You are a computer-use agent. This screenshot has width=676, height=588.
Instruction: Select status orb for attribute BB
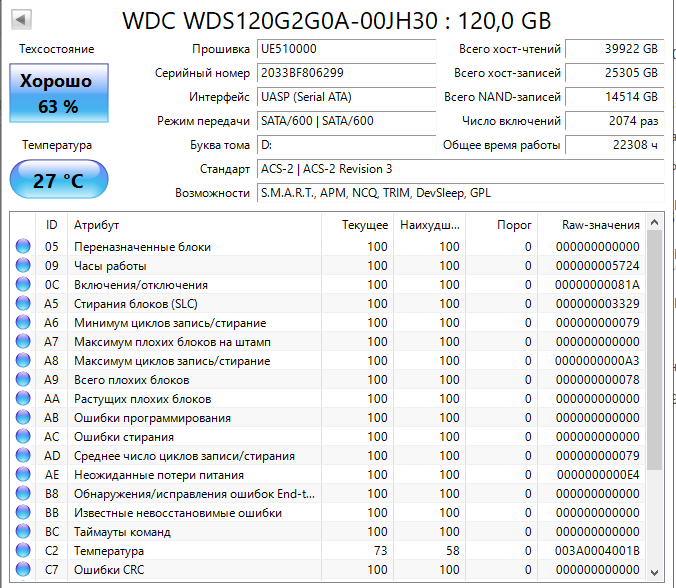[23, 512]
